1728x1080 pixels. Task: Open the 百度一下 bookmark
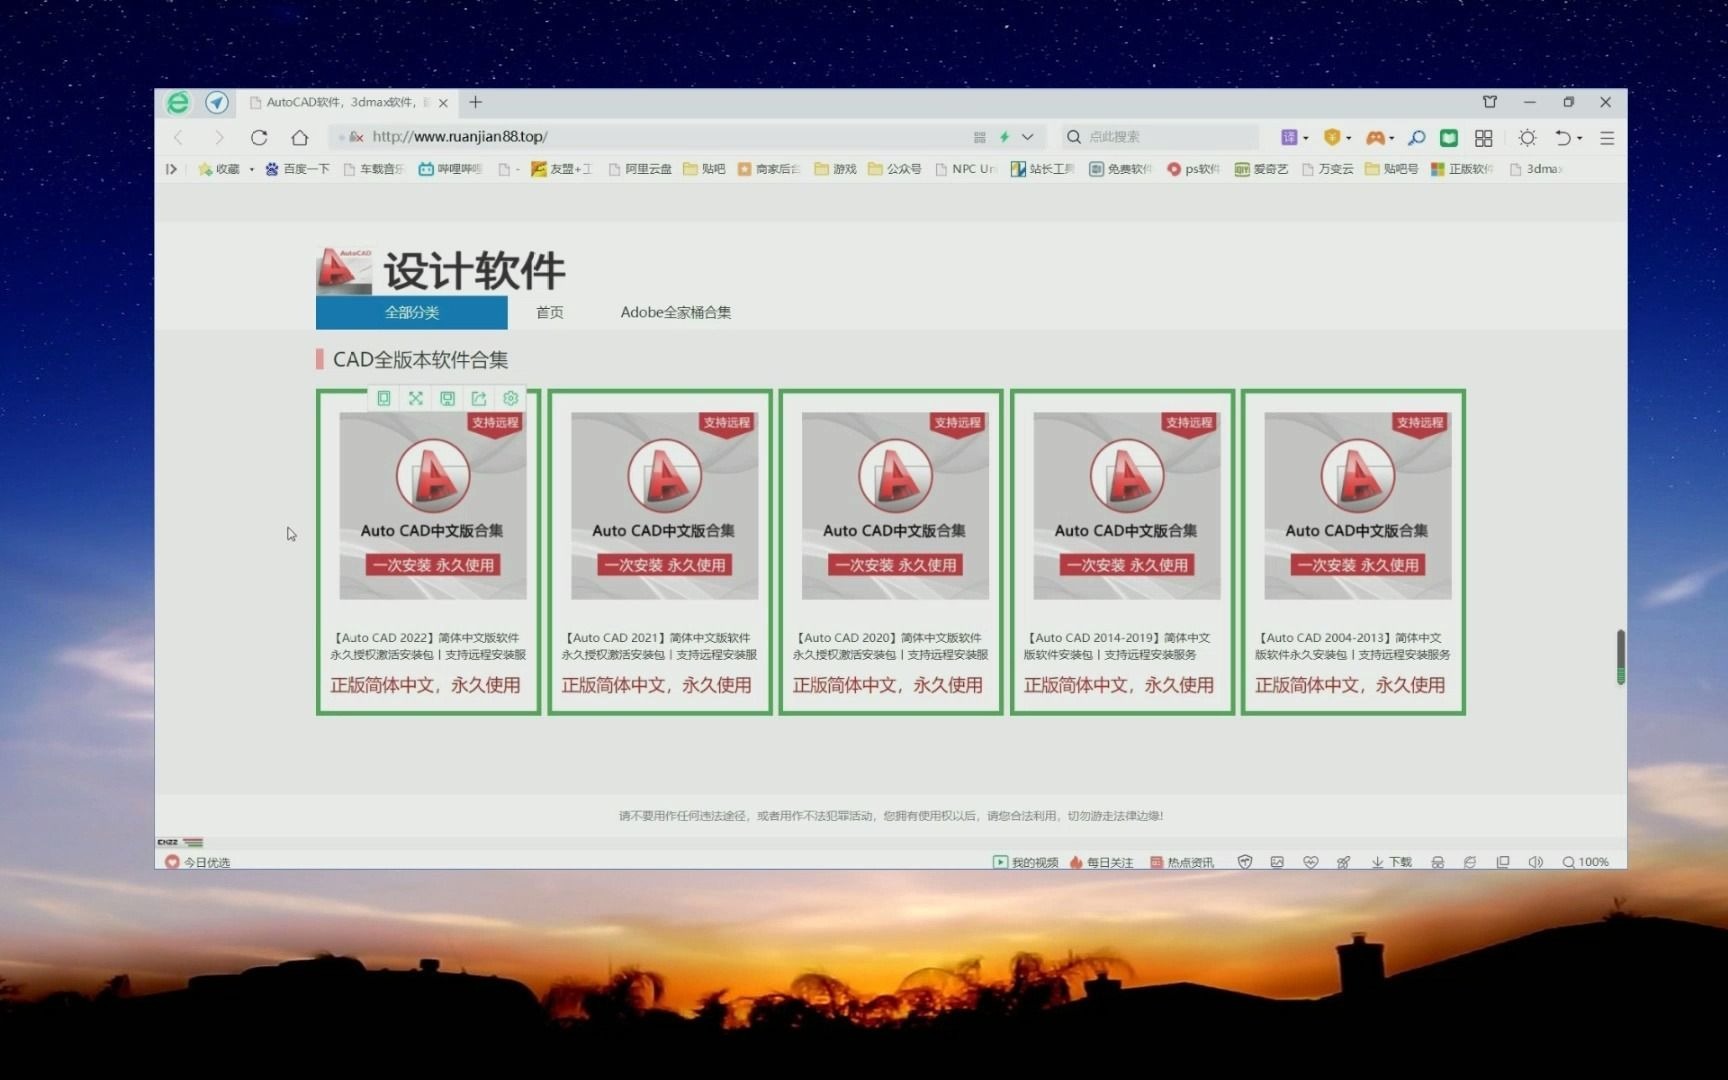(x=297, y=169)
